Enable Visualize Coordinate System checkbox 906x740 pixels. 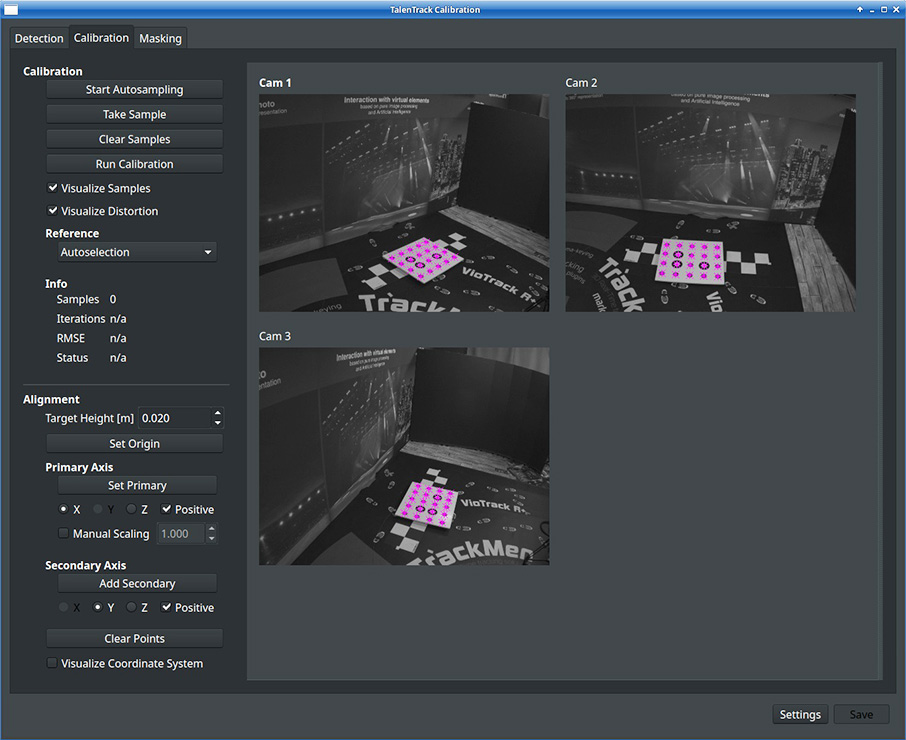click(53, 664)
